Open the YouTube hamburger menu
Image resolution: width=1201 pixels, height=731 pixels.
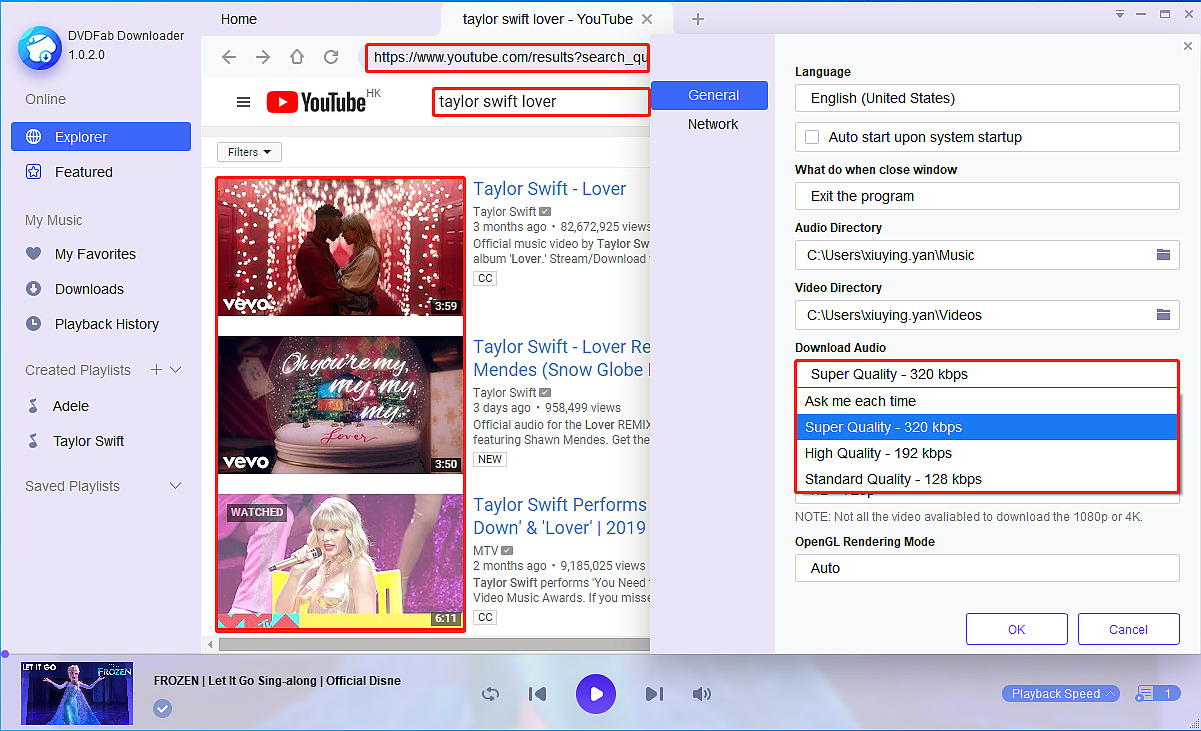coord(243,102)
